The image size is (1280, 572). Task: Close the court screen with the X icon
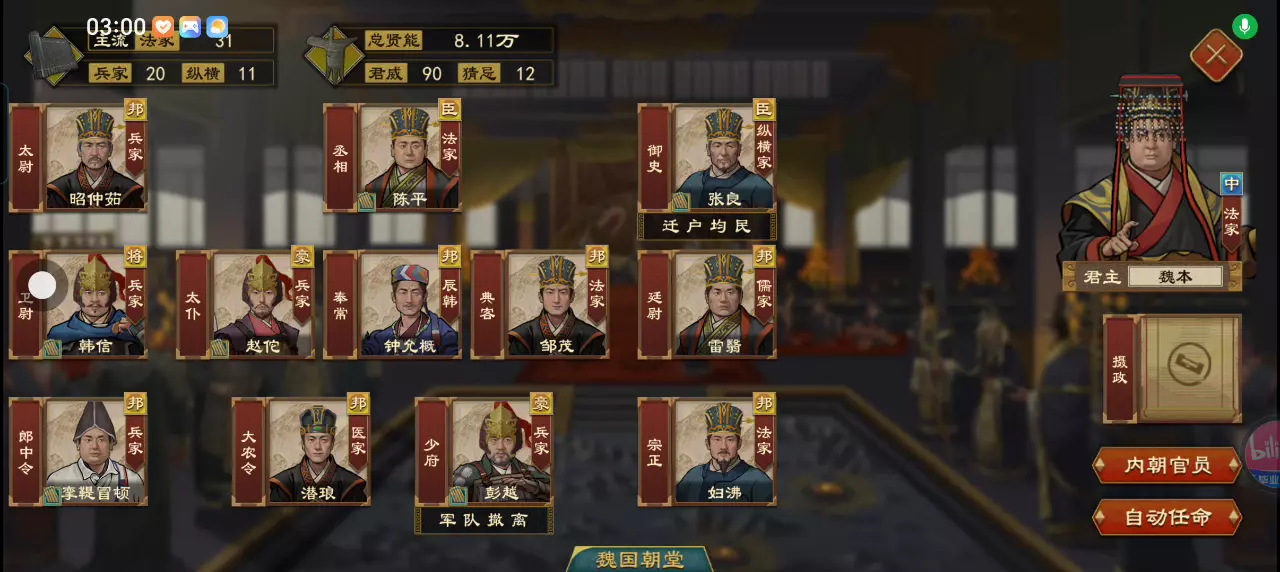(x=1216, y=54)
